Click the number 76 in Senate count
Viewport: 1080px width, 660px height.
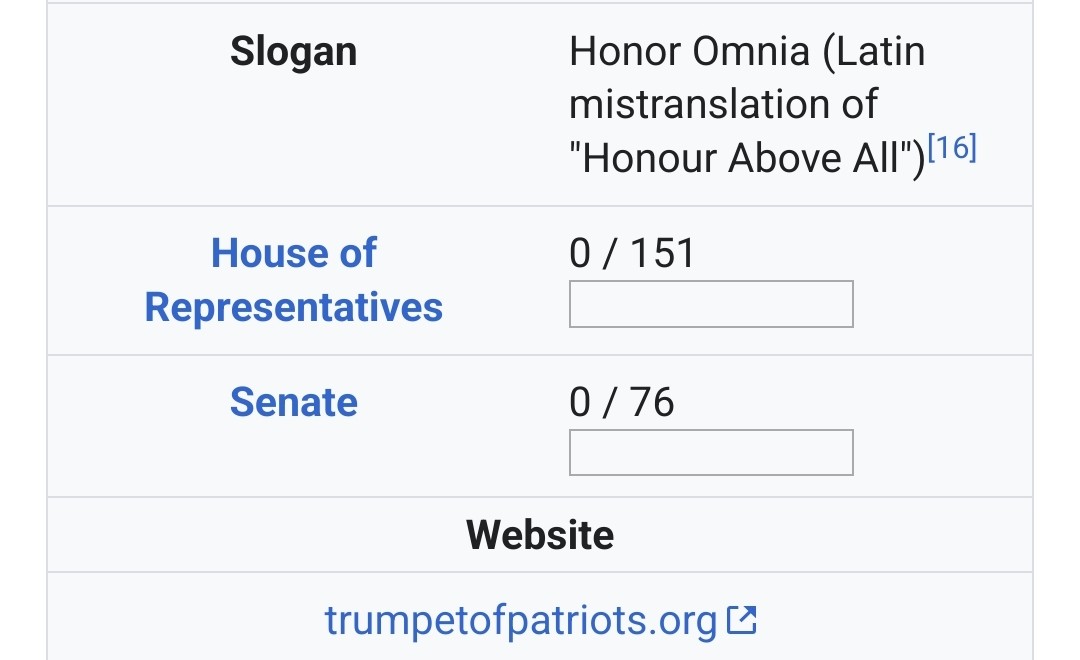(x=653, y=402)
